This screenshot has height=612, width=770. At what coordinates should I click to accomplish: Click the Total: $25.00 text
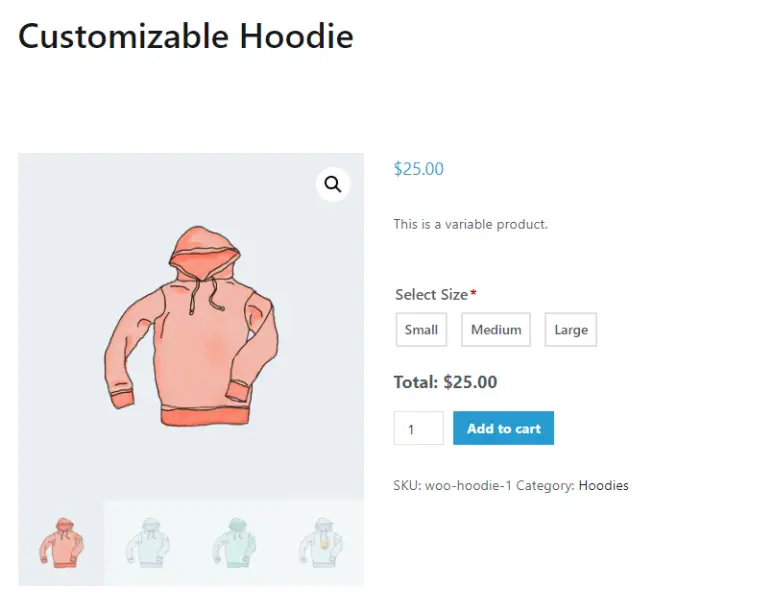click(x=445, y=382)
